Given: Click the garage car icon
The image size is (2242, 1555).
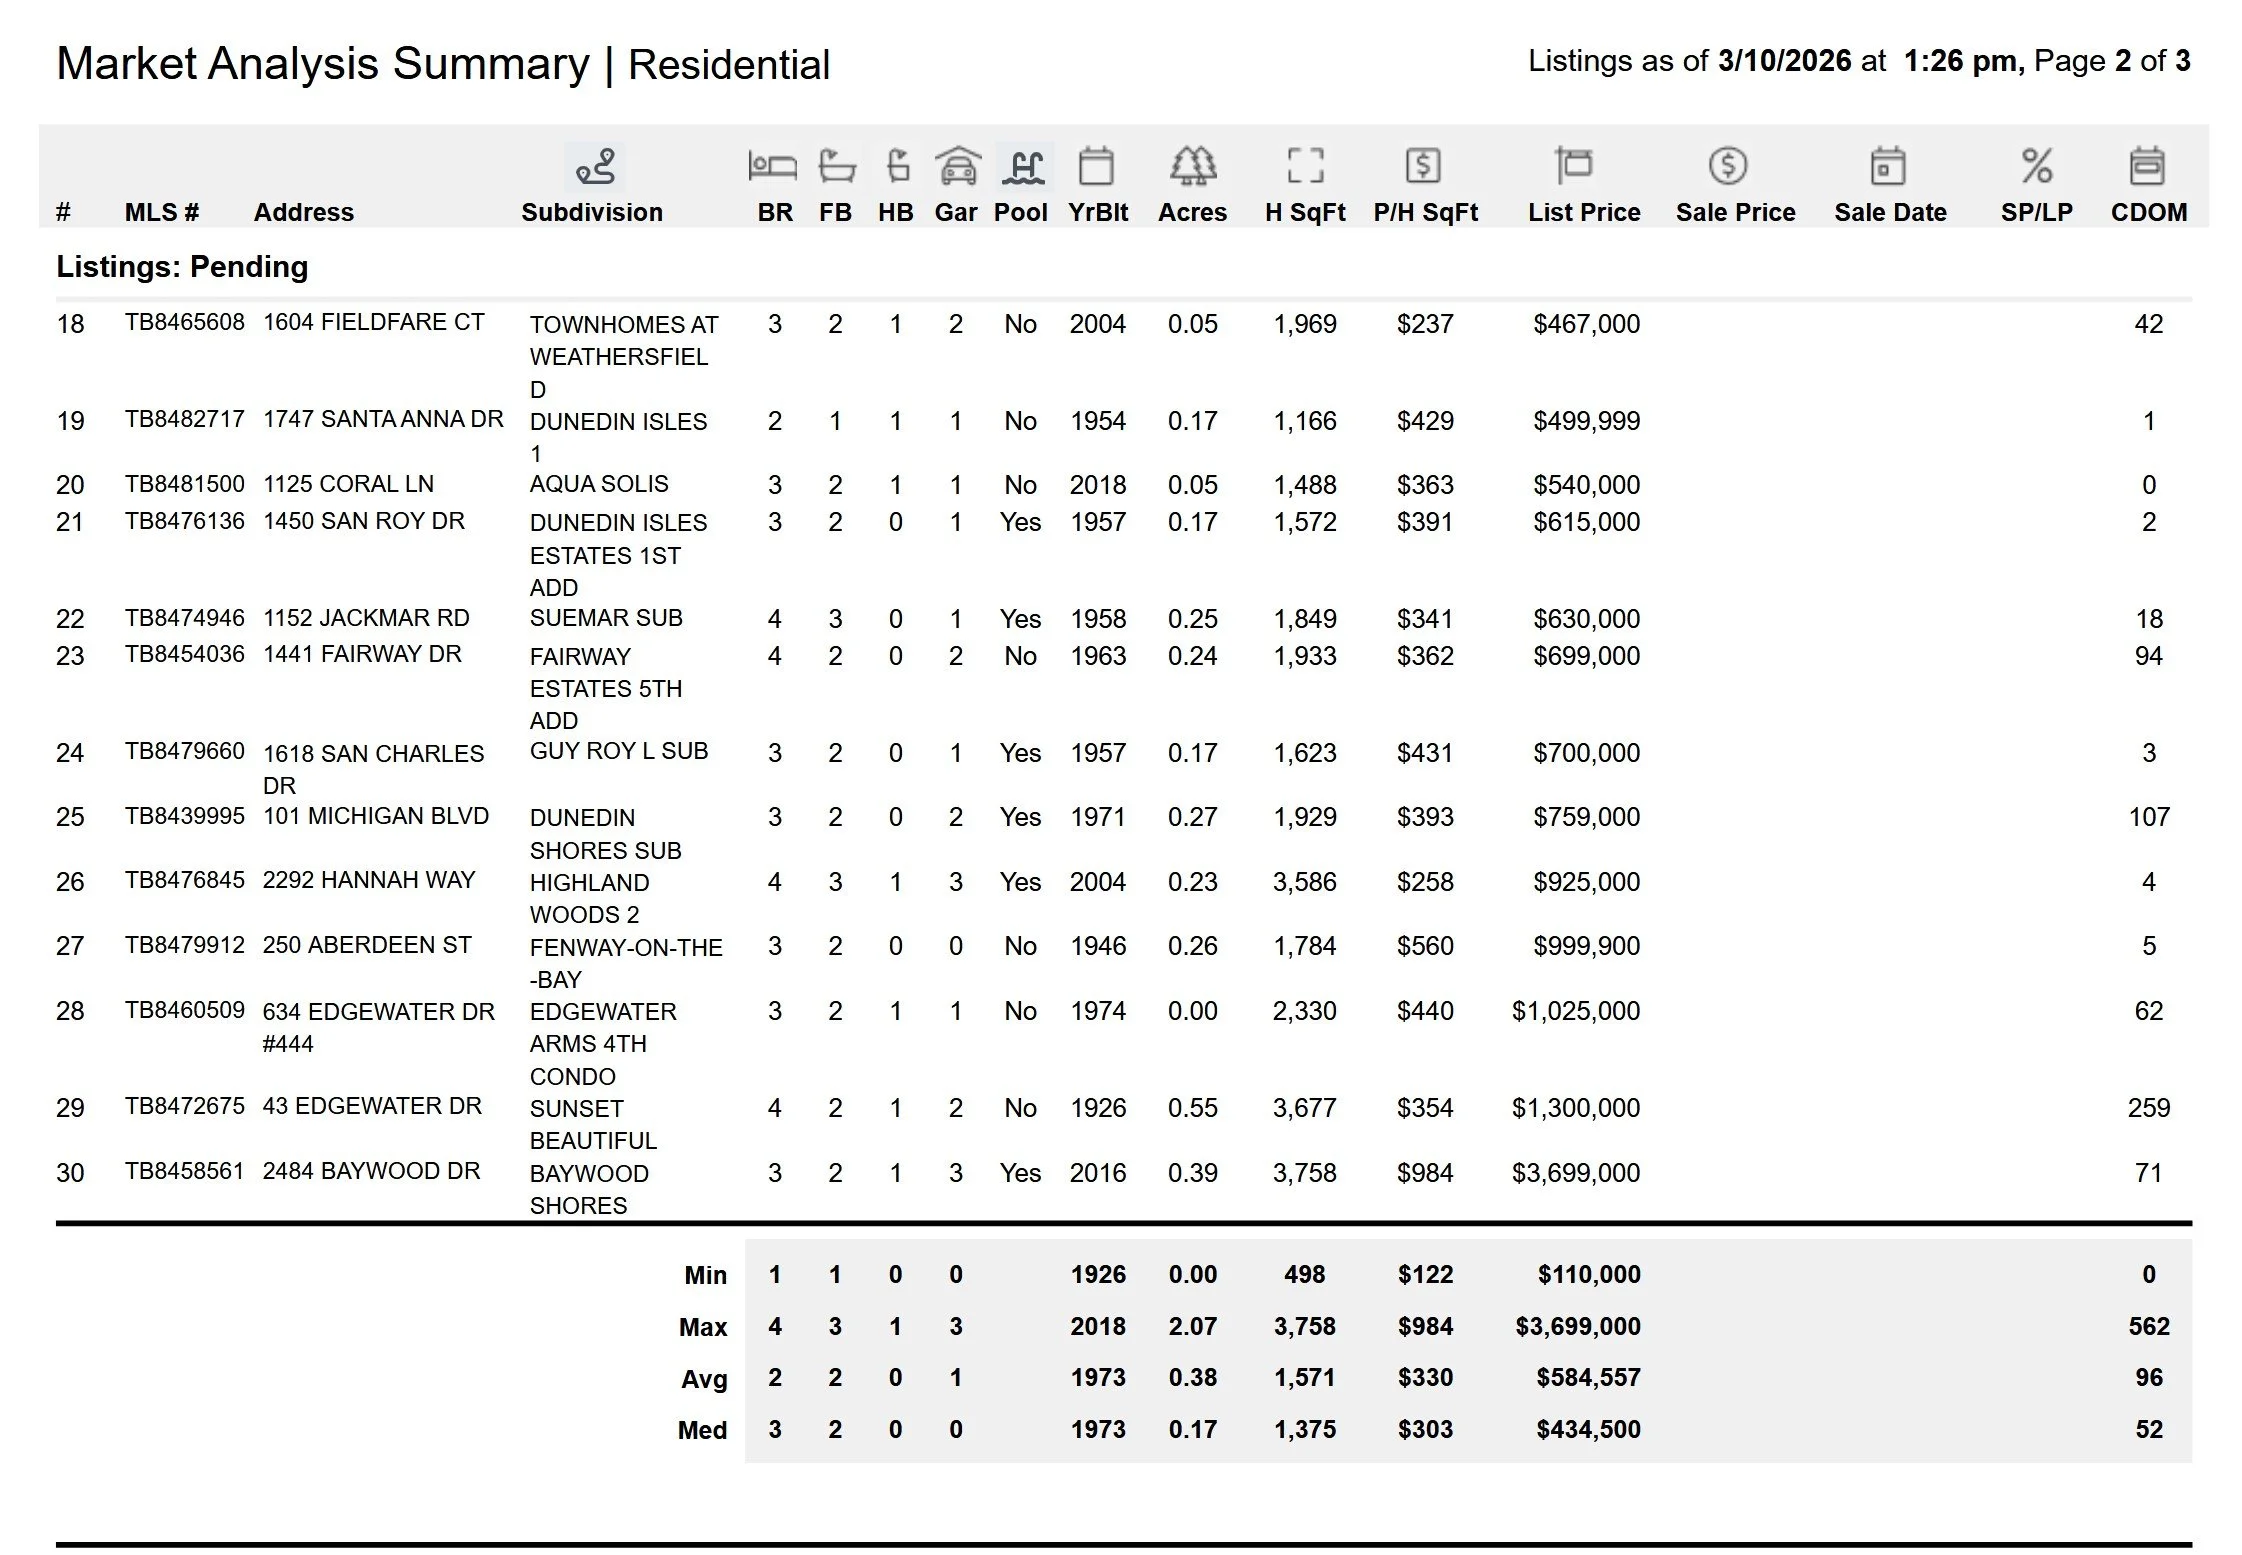Looking at the screenshot, I should point(957,166).
